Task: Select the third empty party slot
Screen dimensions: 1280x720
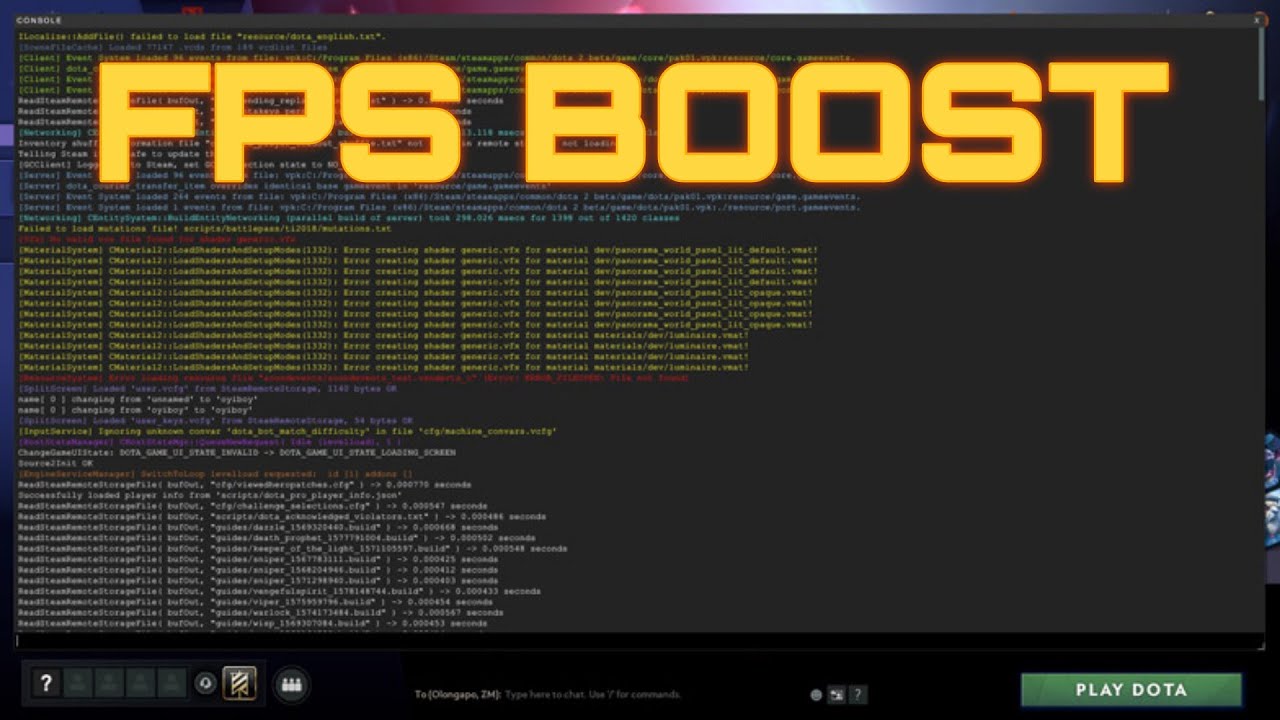Action: 141,684
